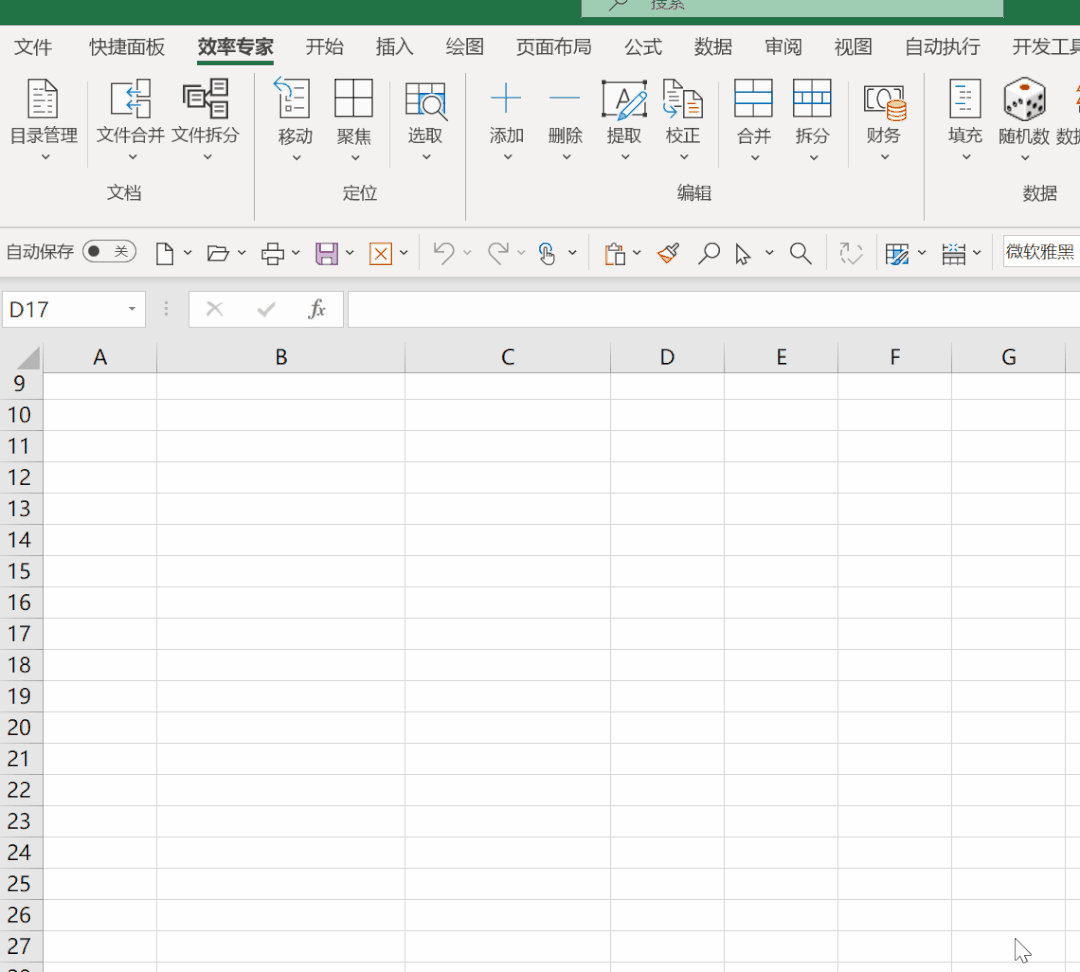Click the fx insert function button
This screenshot has height=972, width=1080.
coord(317,310)
